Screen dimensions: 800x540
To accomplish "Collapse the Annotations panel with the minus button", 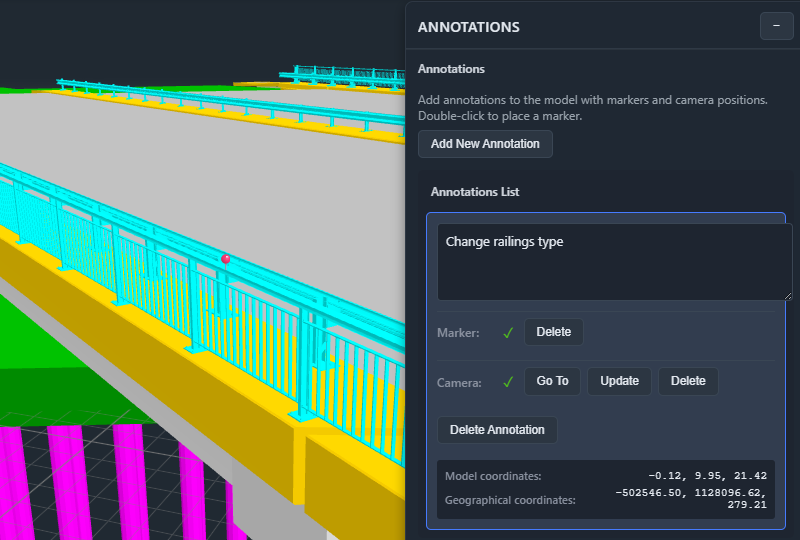I will (x=776, y=26).
